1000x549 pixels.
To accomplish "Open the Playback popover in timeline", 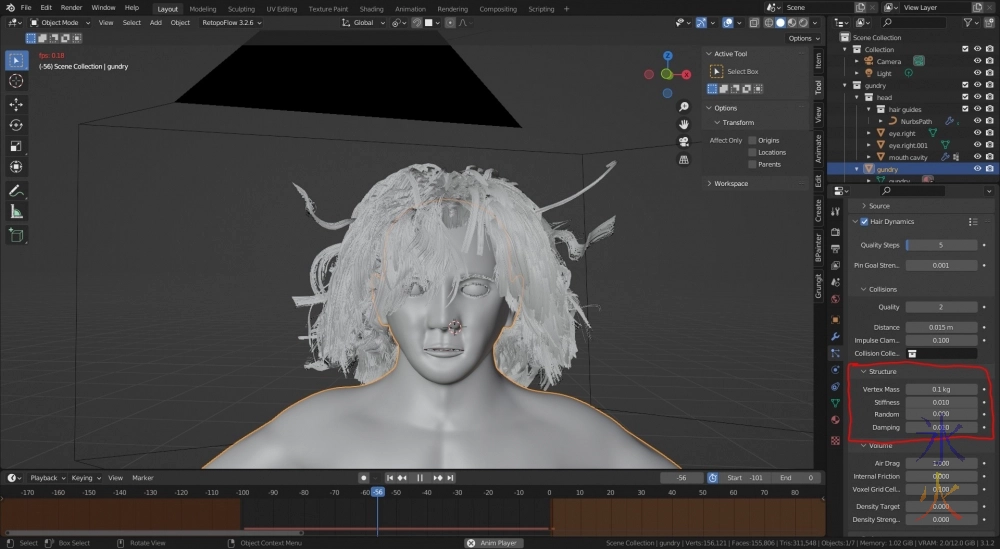I will 46,478.
